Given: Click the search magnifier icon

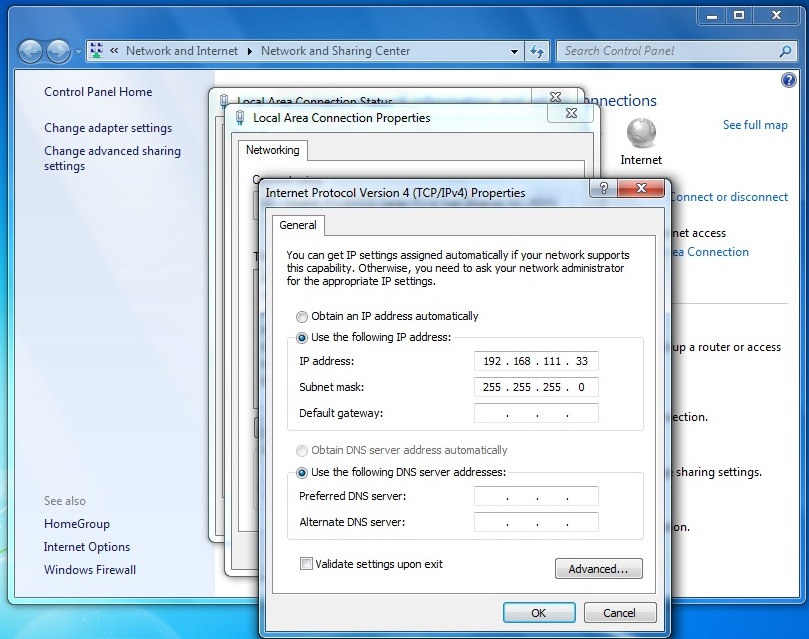Looking at the screenshot, I should pos(785,51).
